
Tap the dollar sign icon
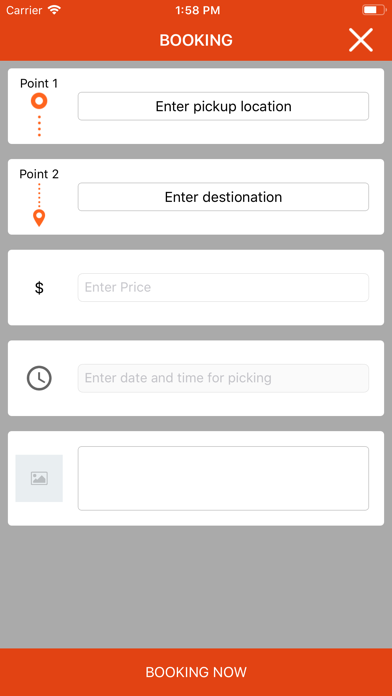tap(39, 288)
